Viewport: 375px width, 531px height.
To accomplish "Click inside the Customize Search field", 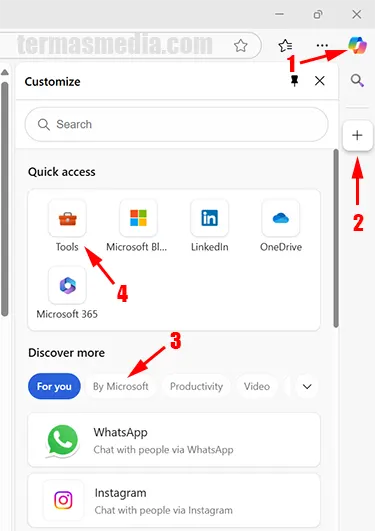I will tap(176, 124).
